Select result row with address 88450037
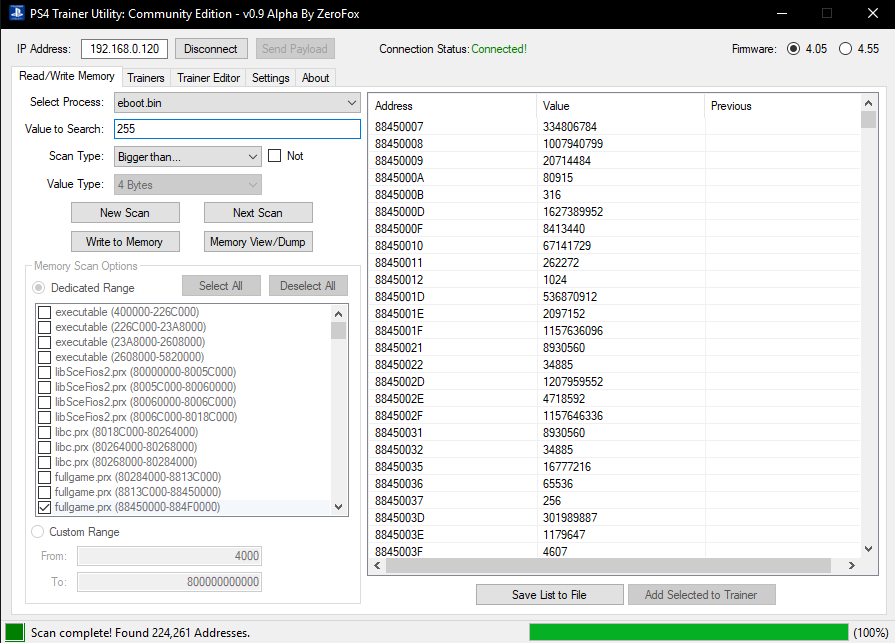This screenshot has width=895, height=643. click(615, 501)
